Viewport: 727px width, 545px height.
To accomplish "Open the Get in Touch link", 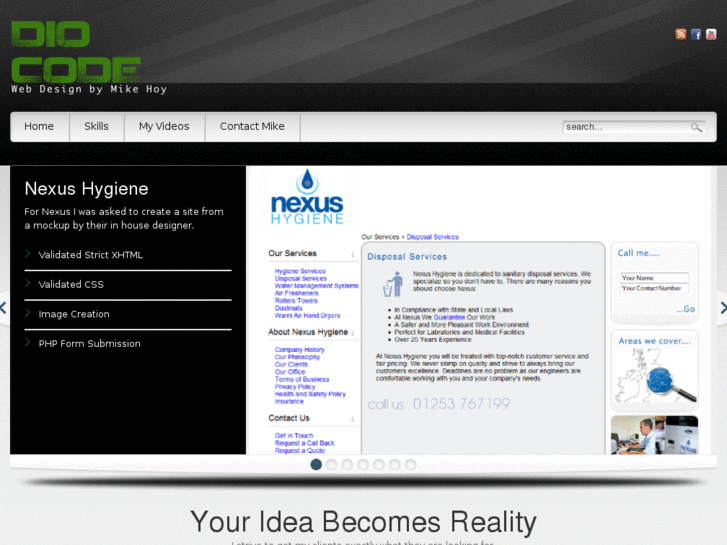I will [x=294, y=436].
